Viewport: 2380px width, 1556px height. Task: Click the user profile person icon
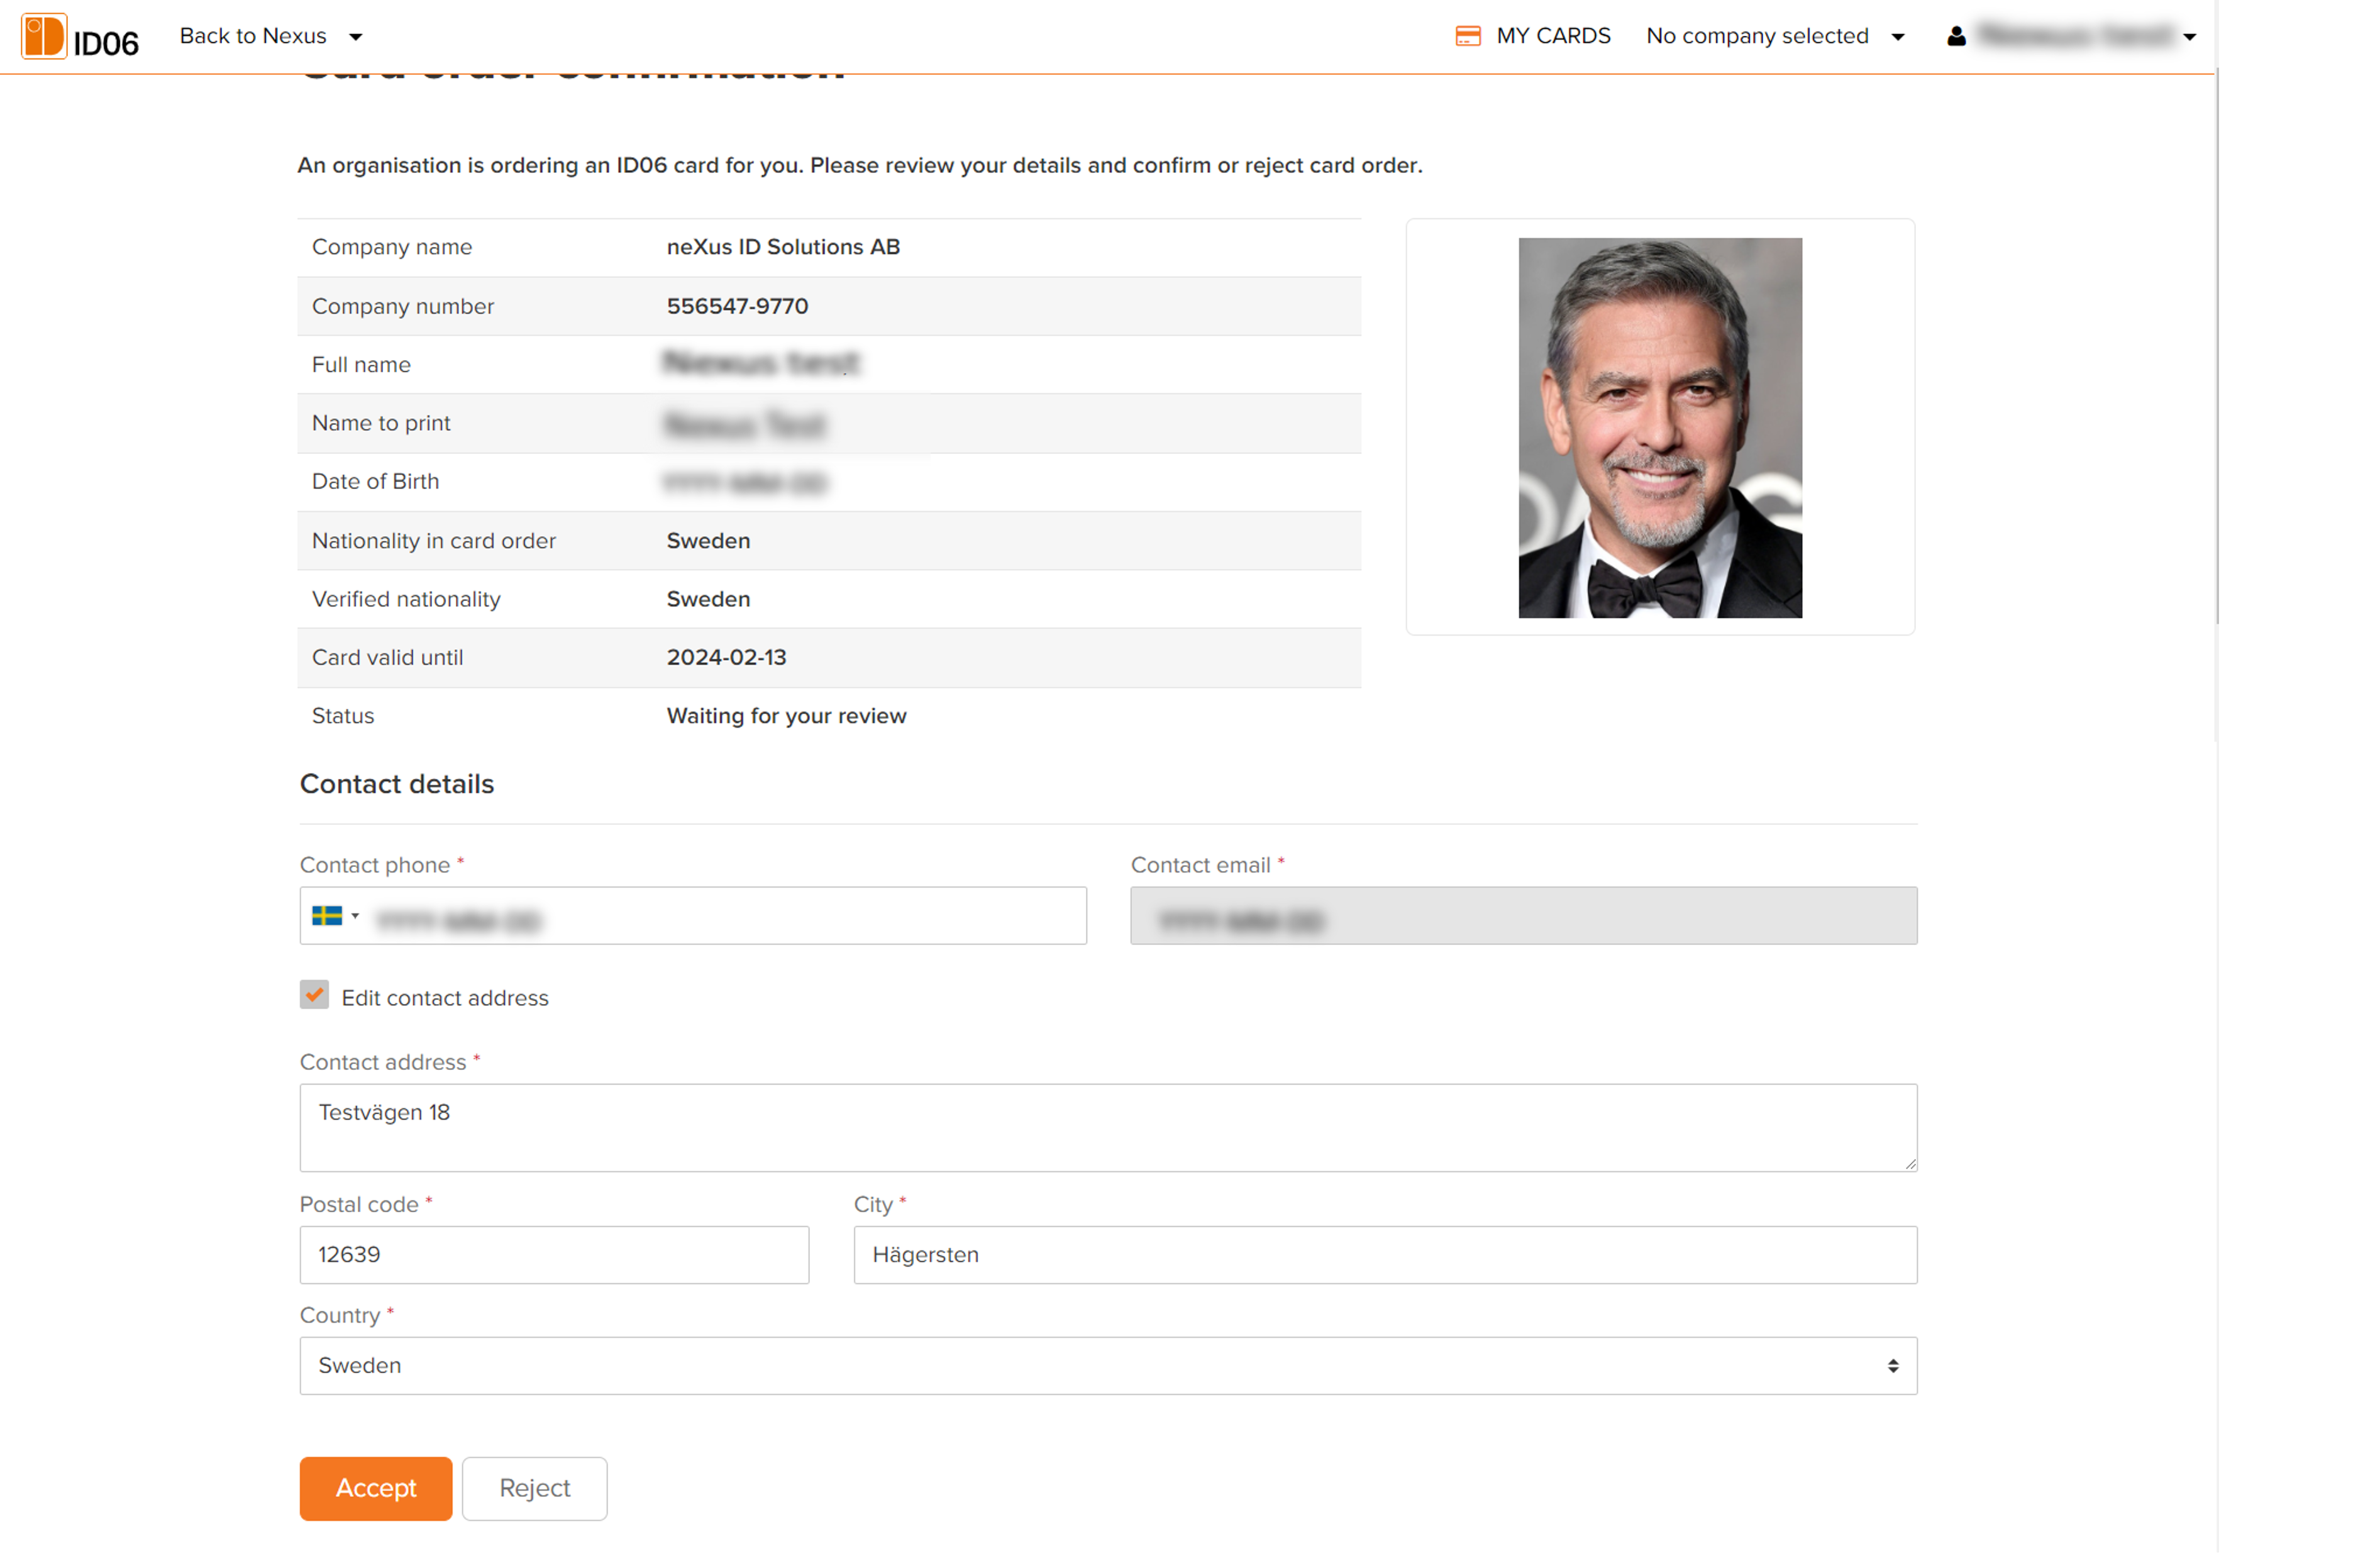[1956, 37]
